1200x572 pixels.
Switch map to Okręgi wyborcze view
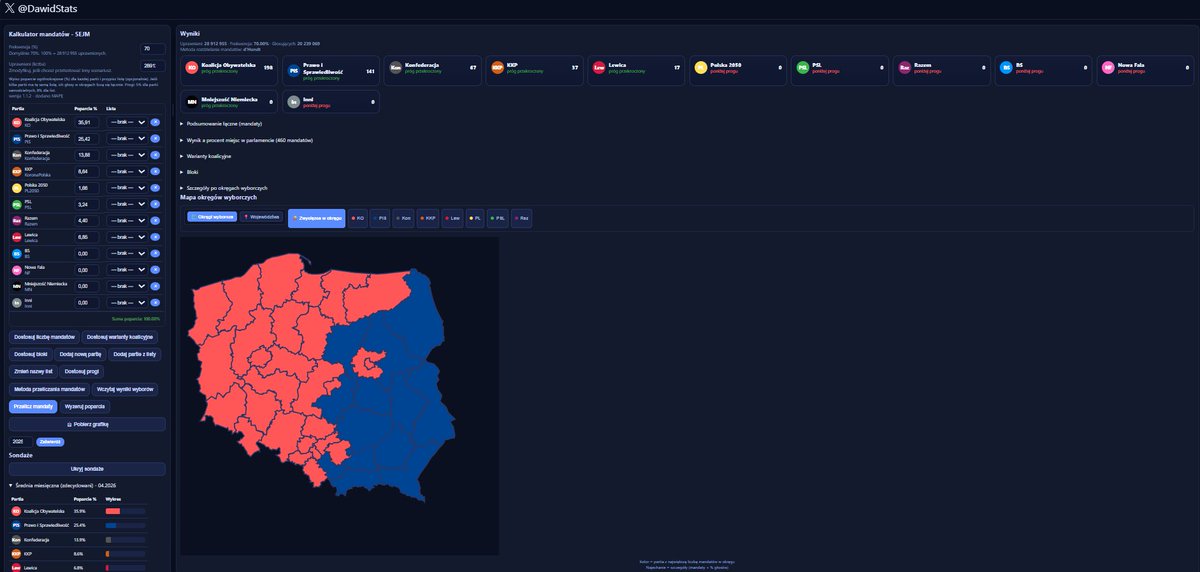tap(211, 216)
